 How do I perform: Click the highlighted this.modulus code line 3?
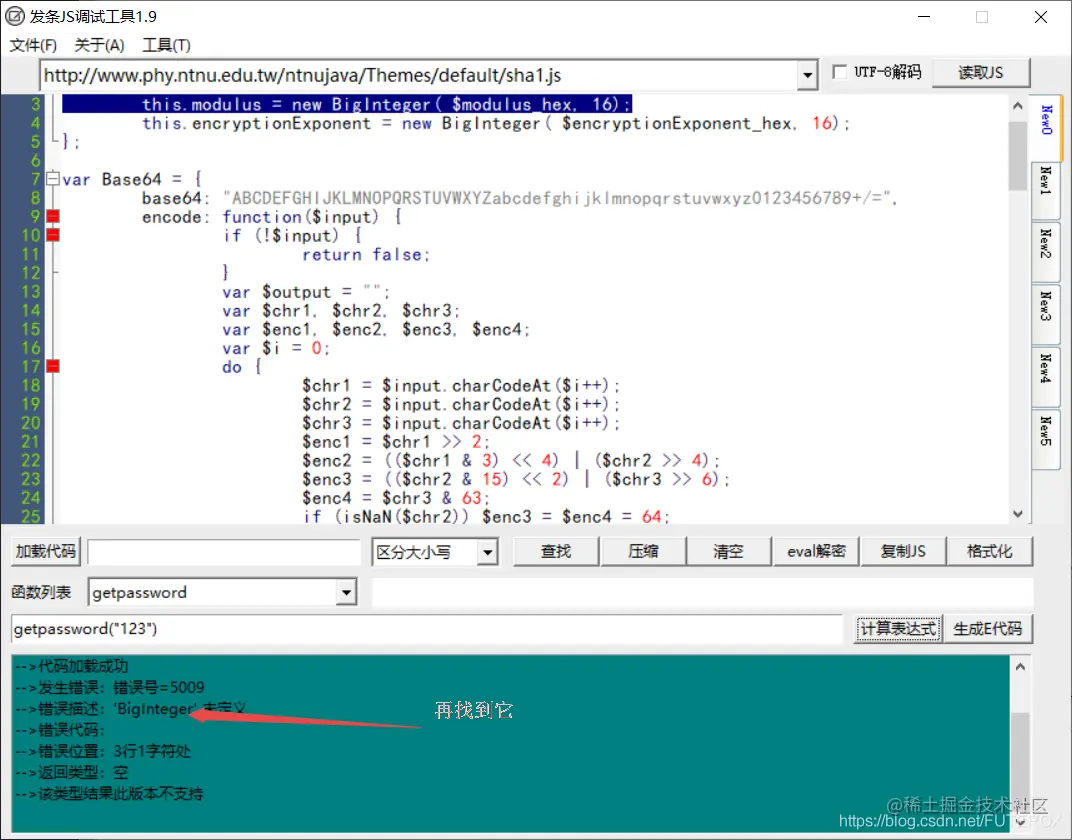click(347, 104)
